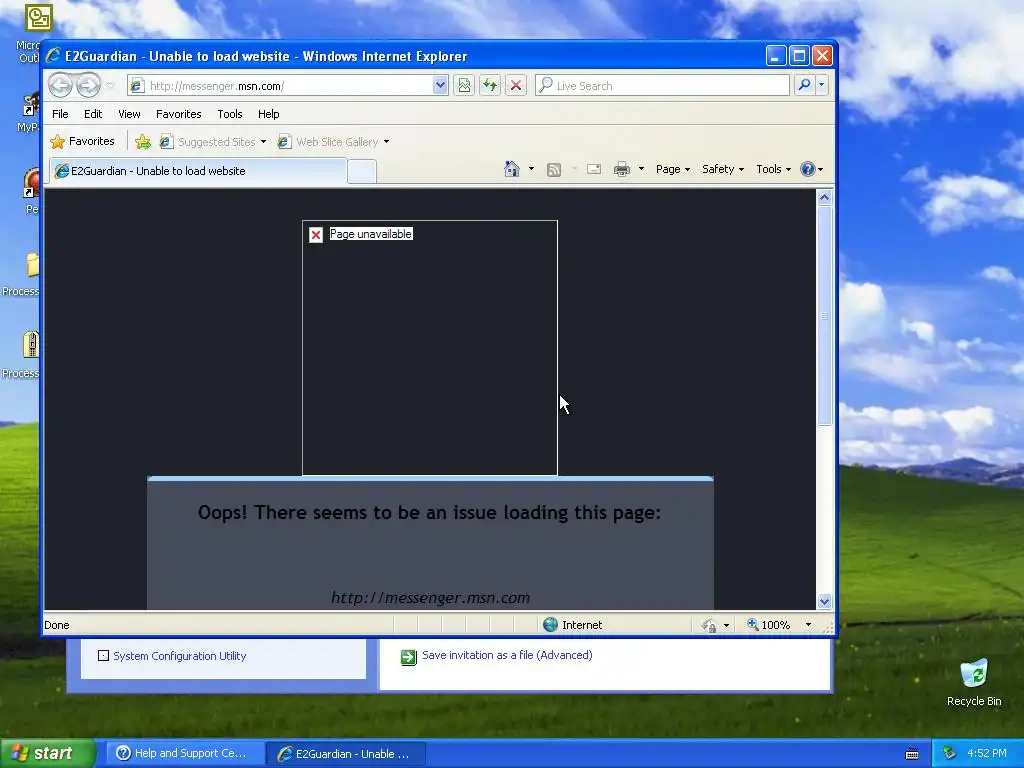Open the Tools menu in menu bar
1024x768 pixels.
click(x=230, y=114)
